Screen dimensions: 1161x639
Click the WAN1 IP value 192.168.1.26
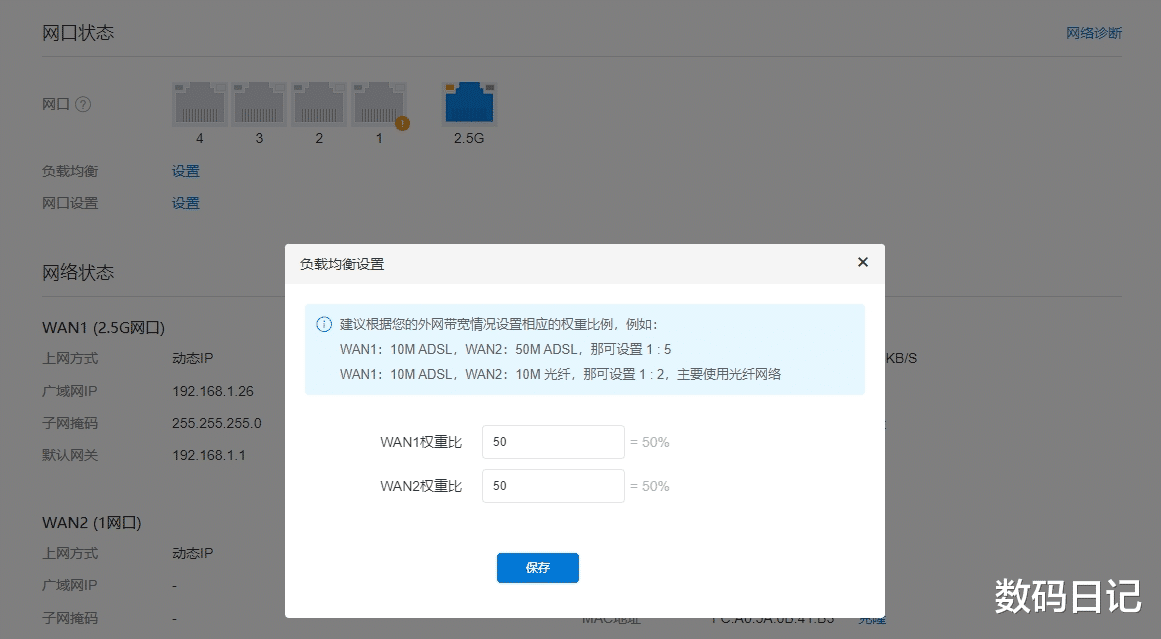tap(213, 391)
